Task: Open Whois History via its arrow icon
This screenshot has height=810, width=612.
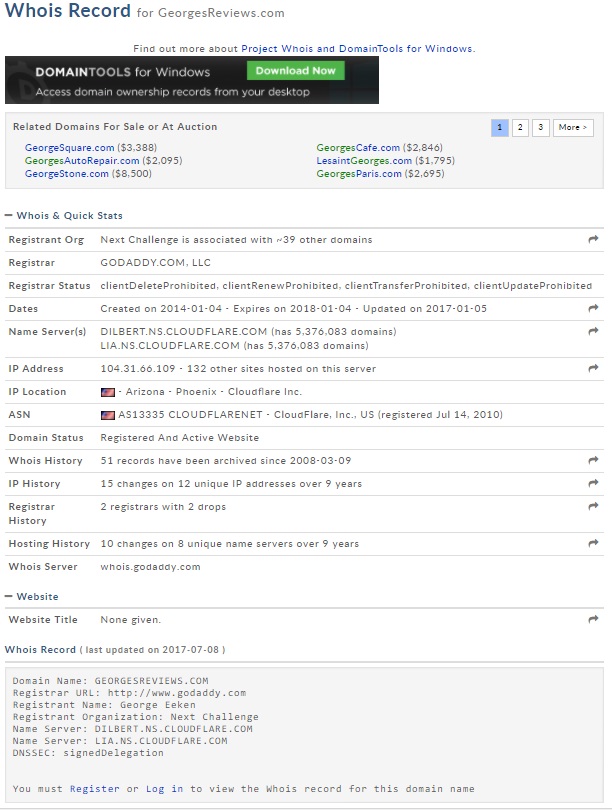Action: click(593, 461)
